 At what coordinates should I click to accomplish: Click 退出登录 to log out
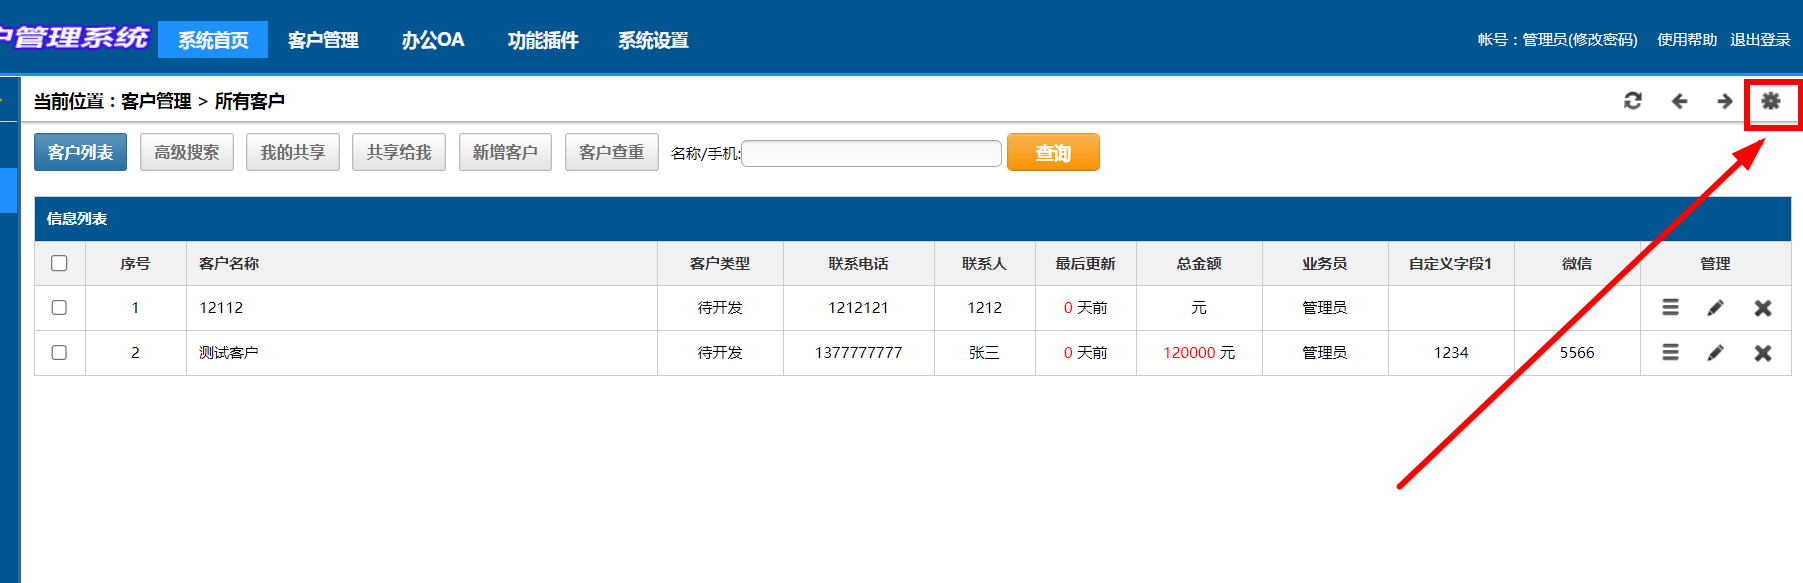tap(1760, 40)
